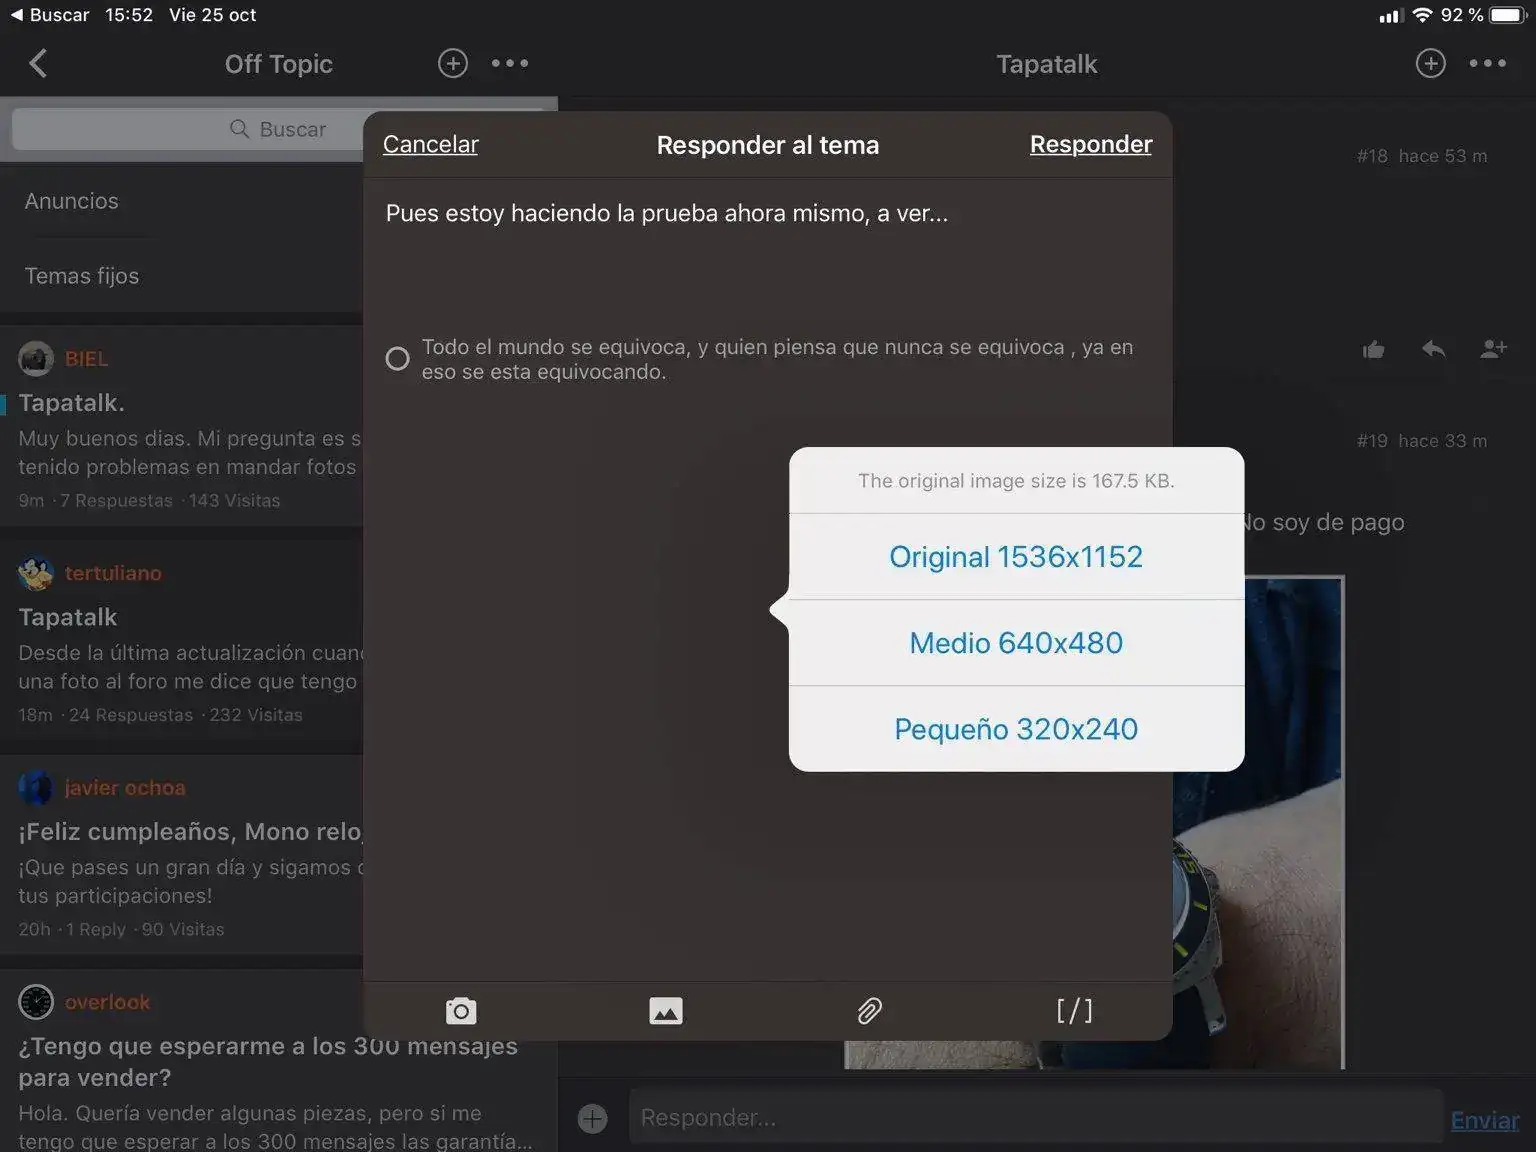Tap the paperclip attachment icon
This screenshot has height=1152, width=1536.
point(869,1011)
